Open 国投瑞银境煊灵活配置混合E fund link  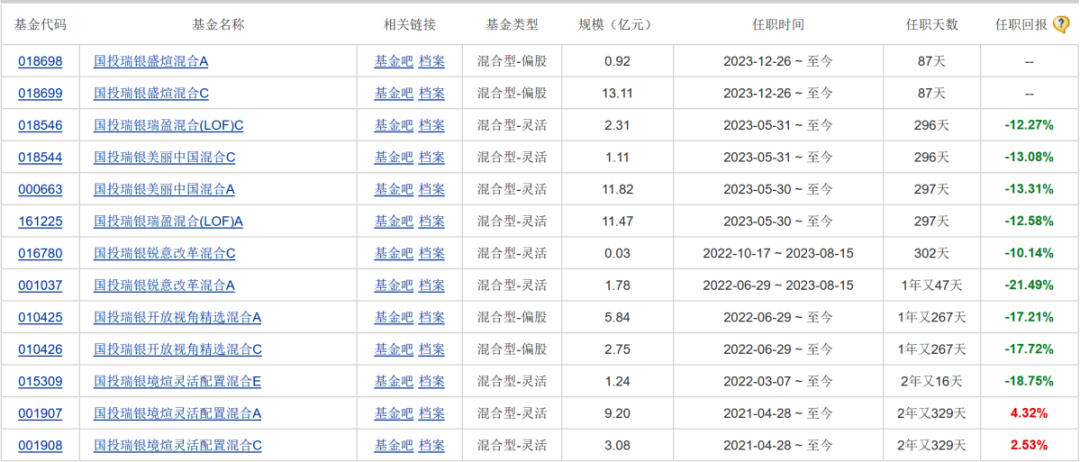point(177,381)
